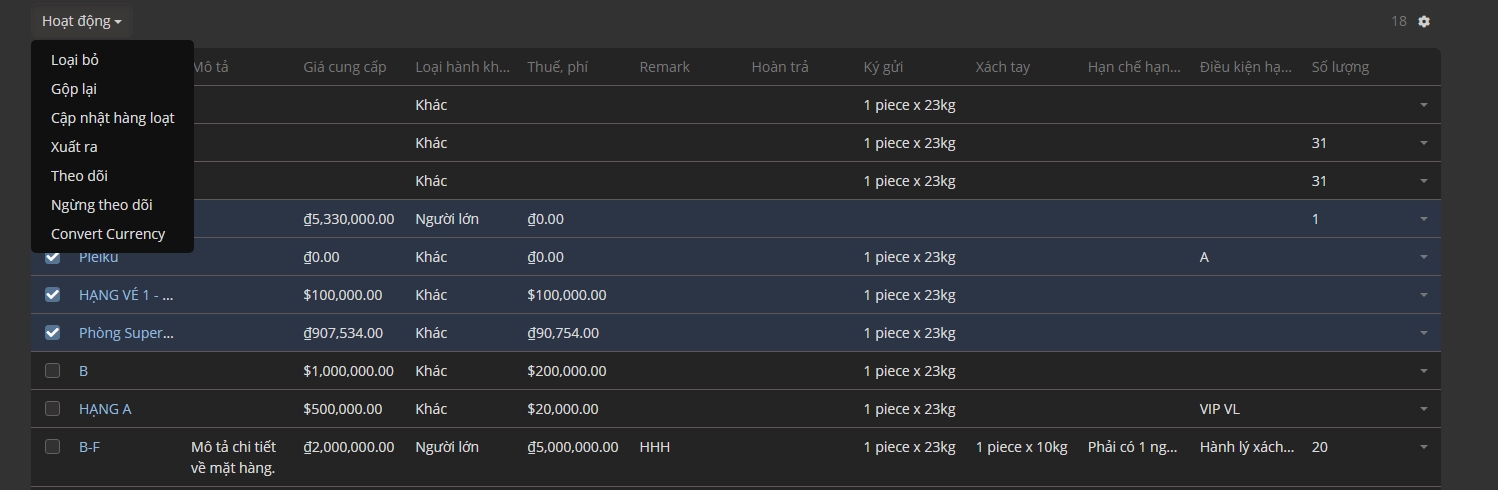This screenshot has height=490, width=1498.
Task: Choose Loại bỏ from the menu
Action: pos(75,60)
